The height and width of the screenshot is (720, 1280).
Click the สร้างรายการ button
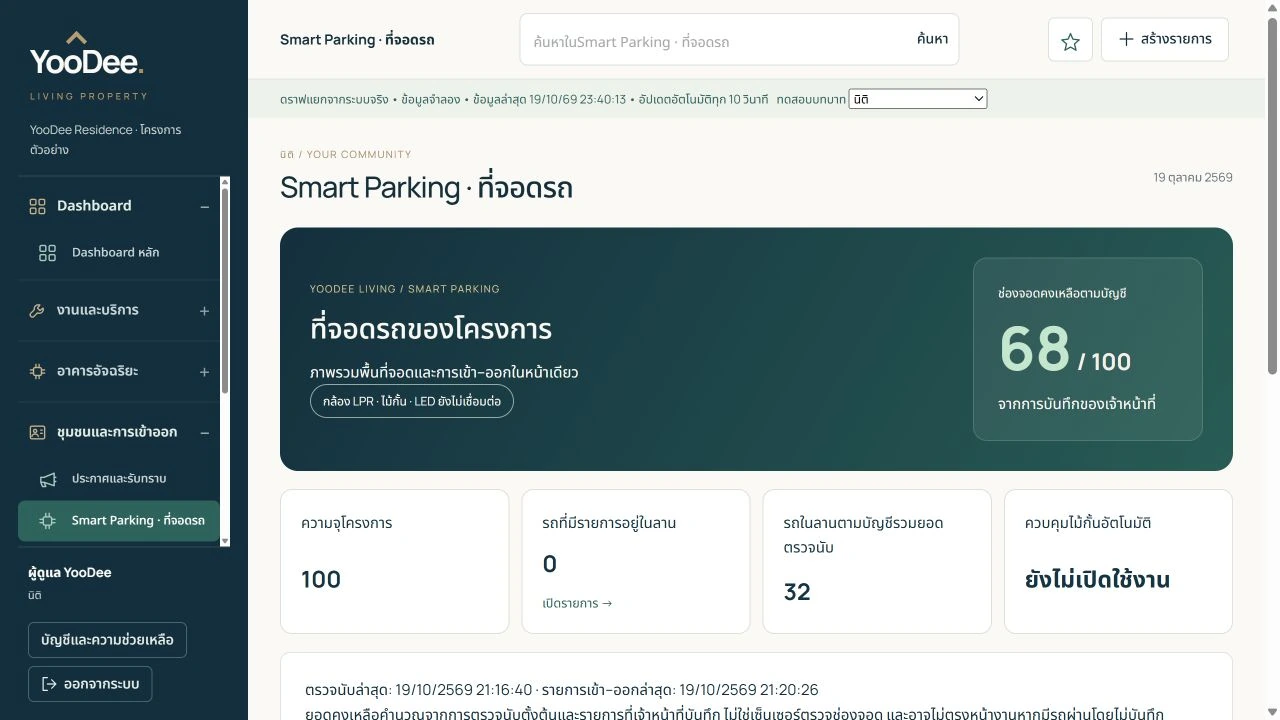pos(1164,39)
